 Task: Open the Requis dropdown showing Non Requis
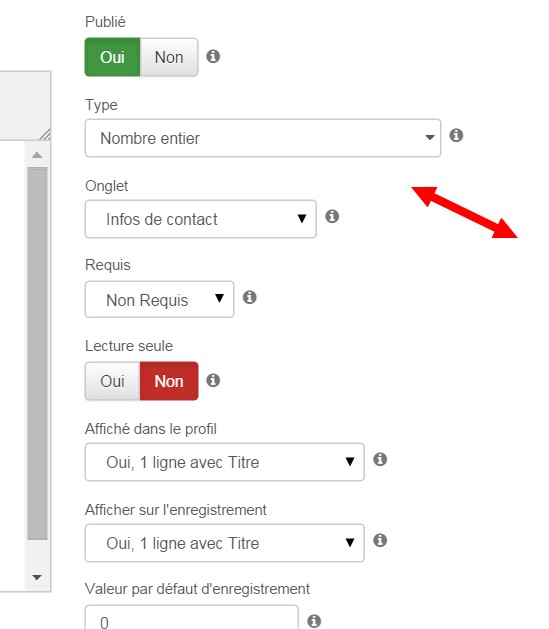pos(159,300)
